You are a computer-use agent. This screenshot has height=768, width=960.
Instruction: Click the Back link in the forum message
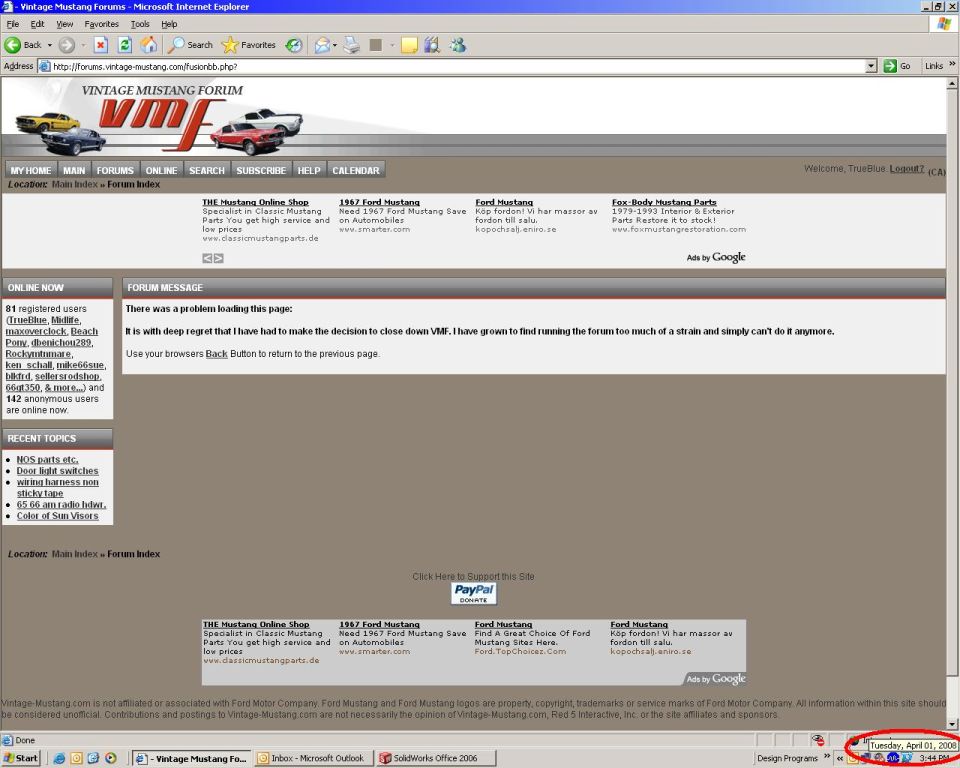point(217,354)
